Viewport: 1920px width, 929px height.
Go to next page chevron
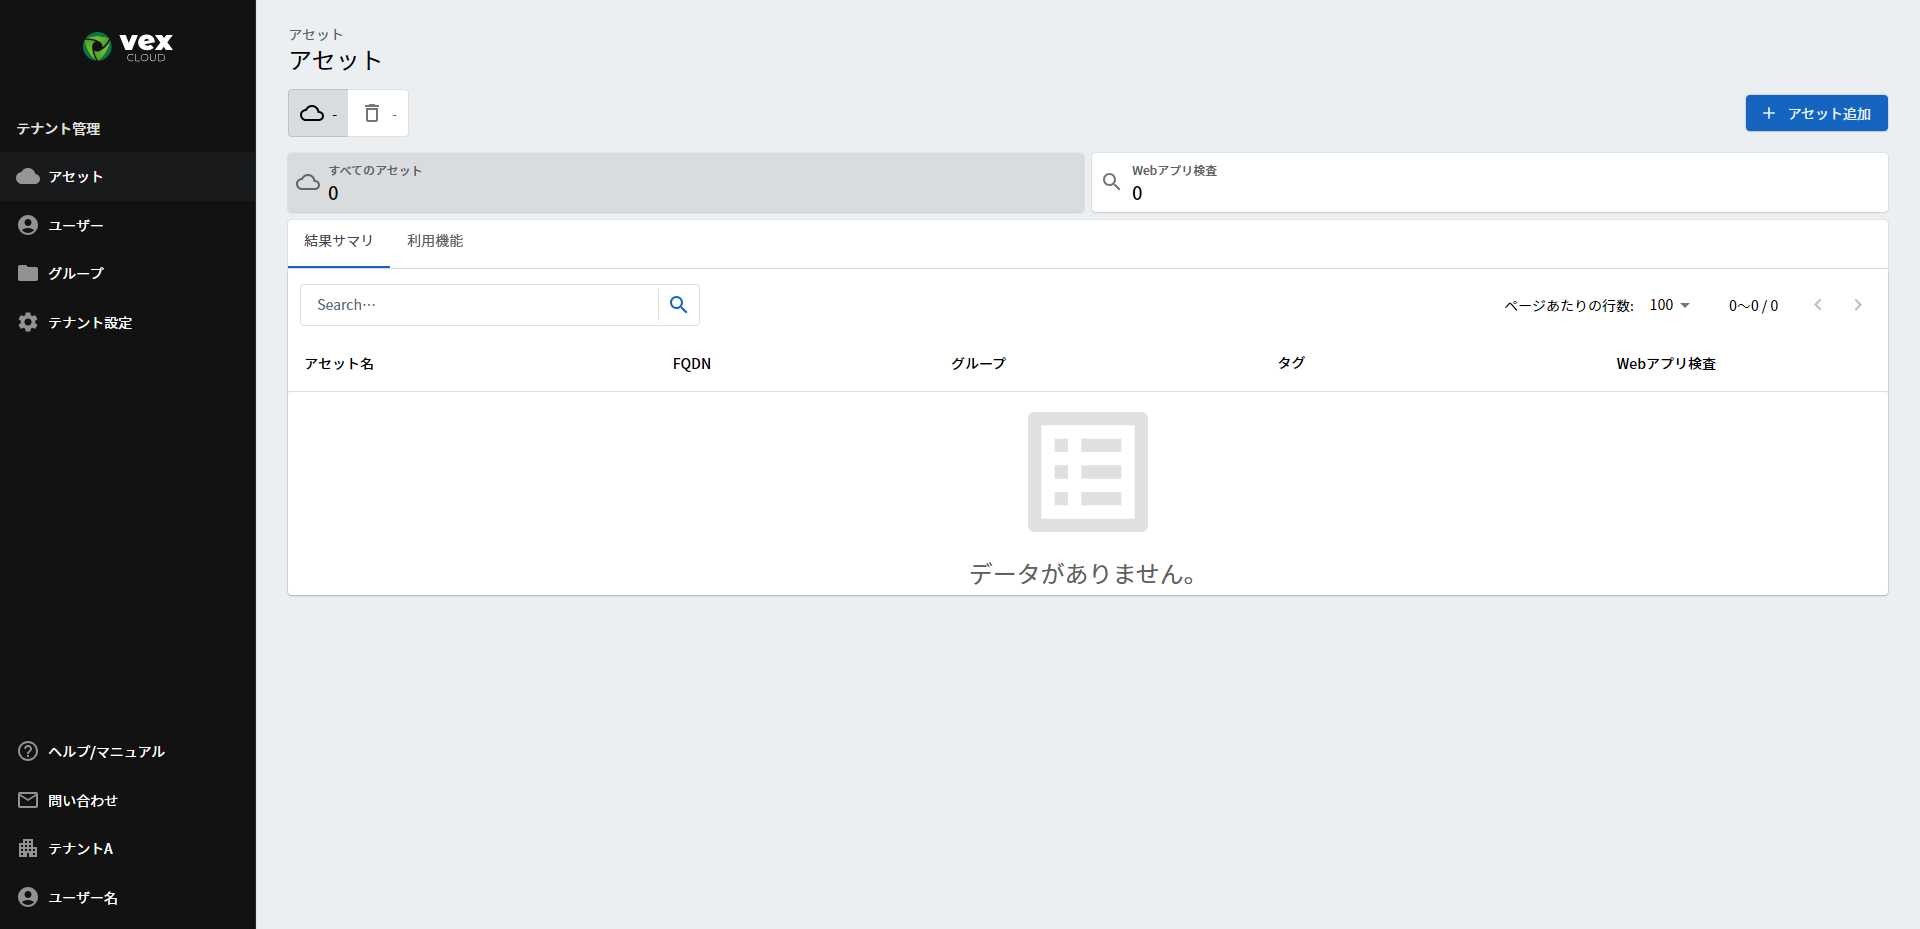point(1858,305)
